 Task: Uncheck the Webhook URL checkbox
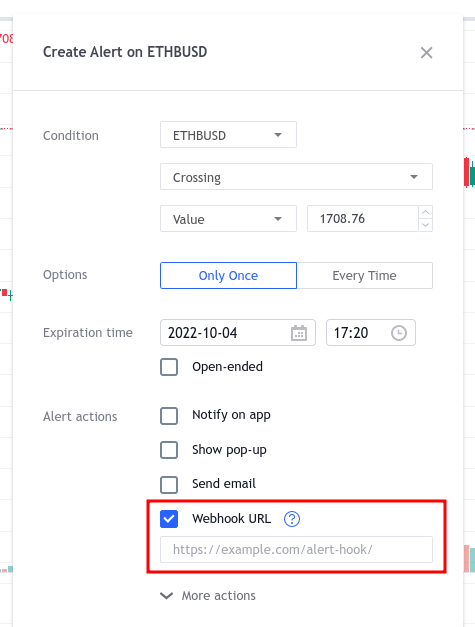169,519
